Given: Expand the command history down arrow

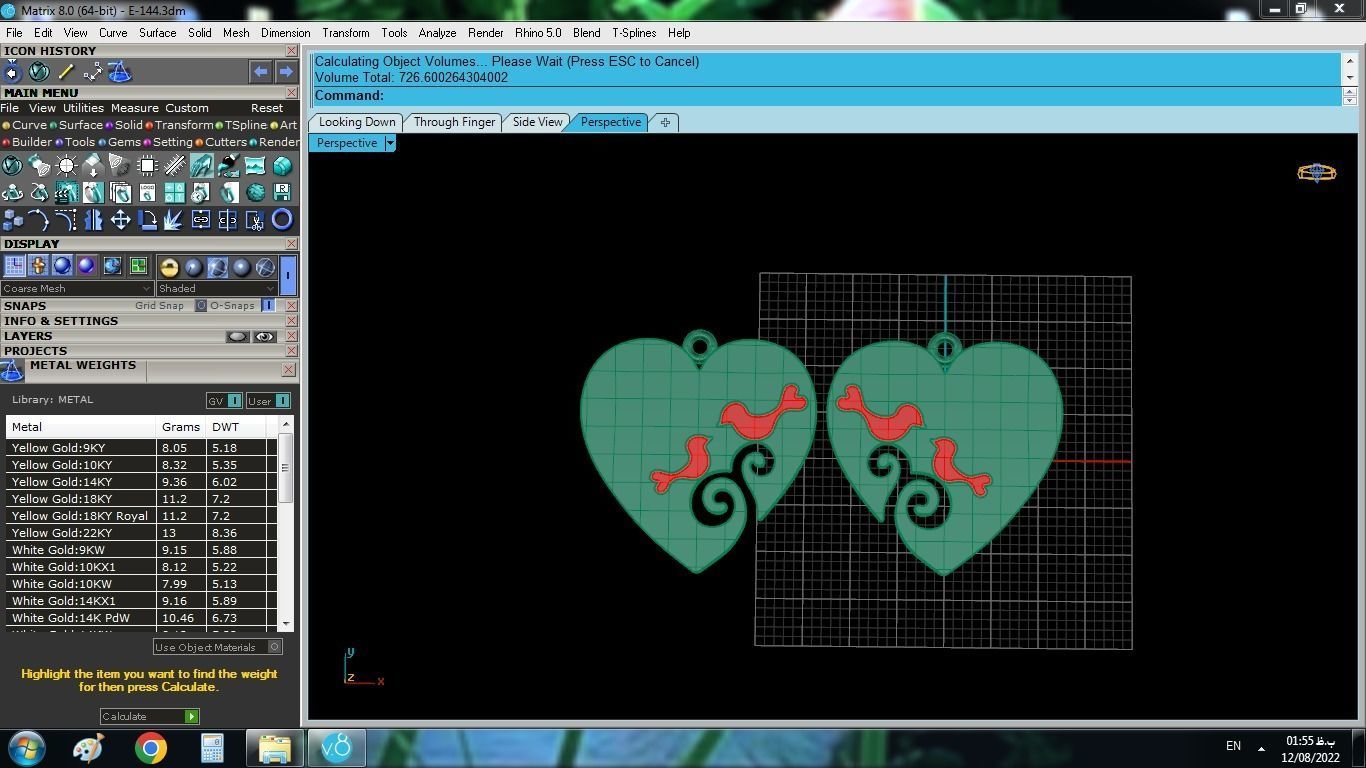Looking at the screenshot, I should 1349,78.
